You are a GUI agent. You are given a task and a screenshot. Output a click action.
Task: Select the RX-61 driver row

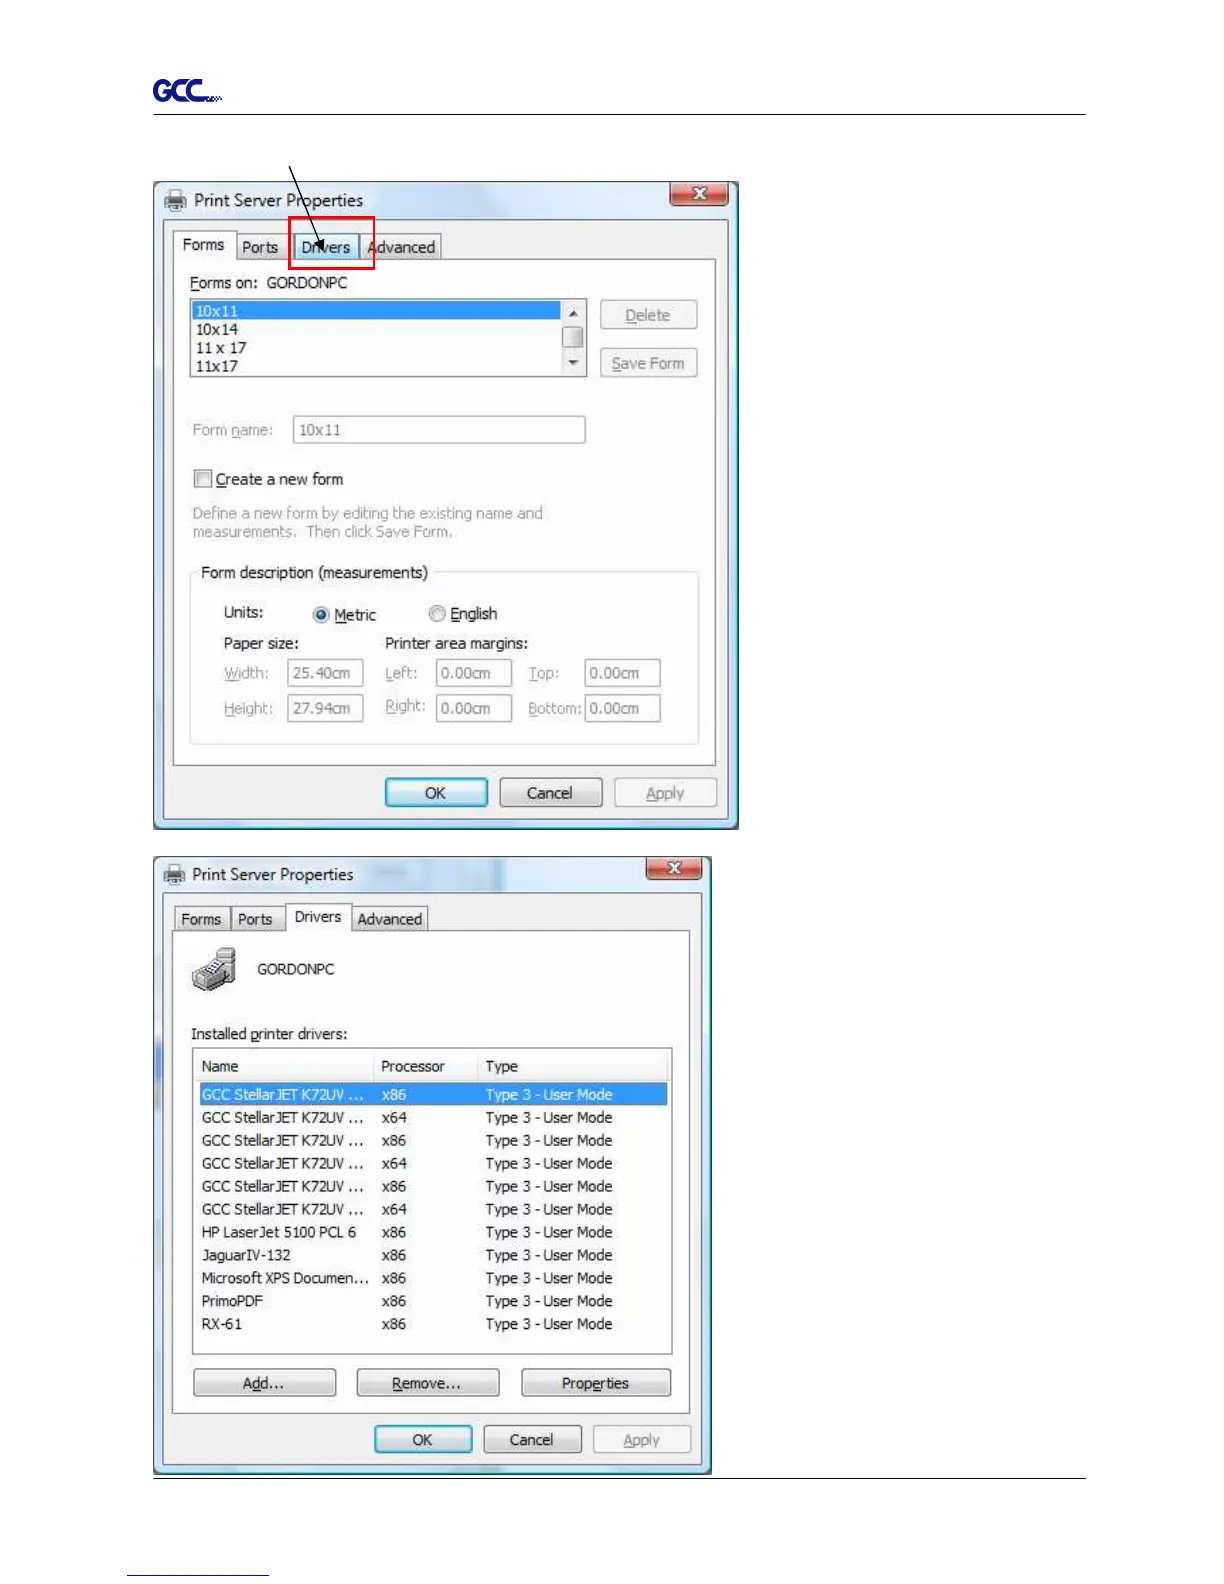(x=433, y=1324)
